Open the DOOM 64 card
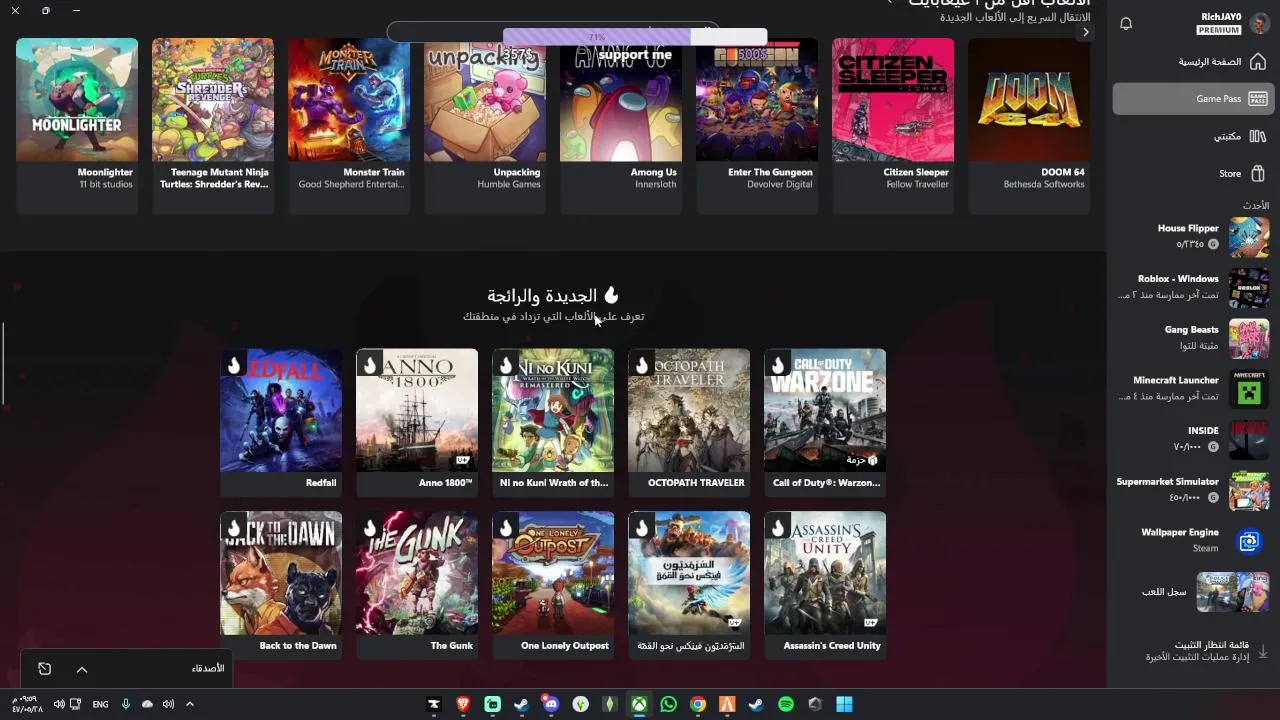 [1029, 125]
